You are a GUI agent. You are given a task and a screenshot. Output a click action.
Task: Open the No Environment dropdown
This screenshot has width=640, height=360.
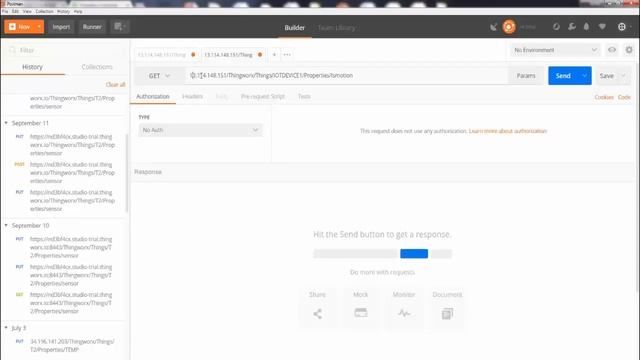[555, 50]
